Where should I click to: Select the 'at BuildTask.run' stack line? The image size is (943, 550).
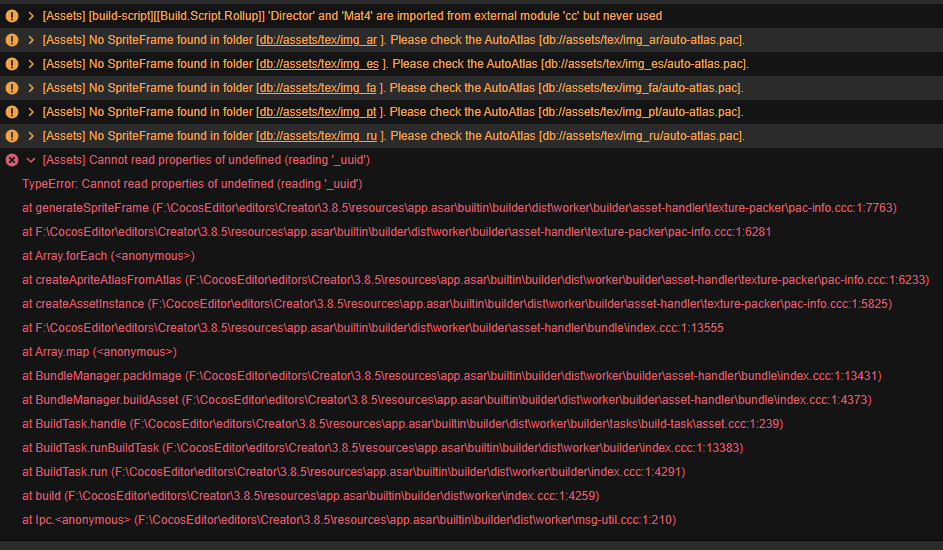(354, 472)
